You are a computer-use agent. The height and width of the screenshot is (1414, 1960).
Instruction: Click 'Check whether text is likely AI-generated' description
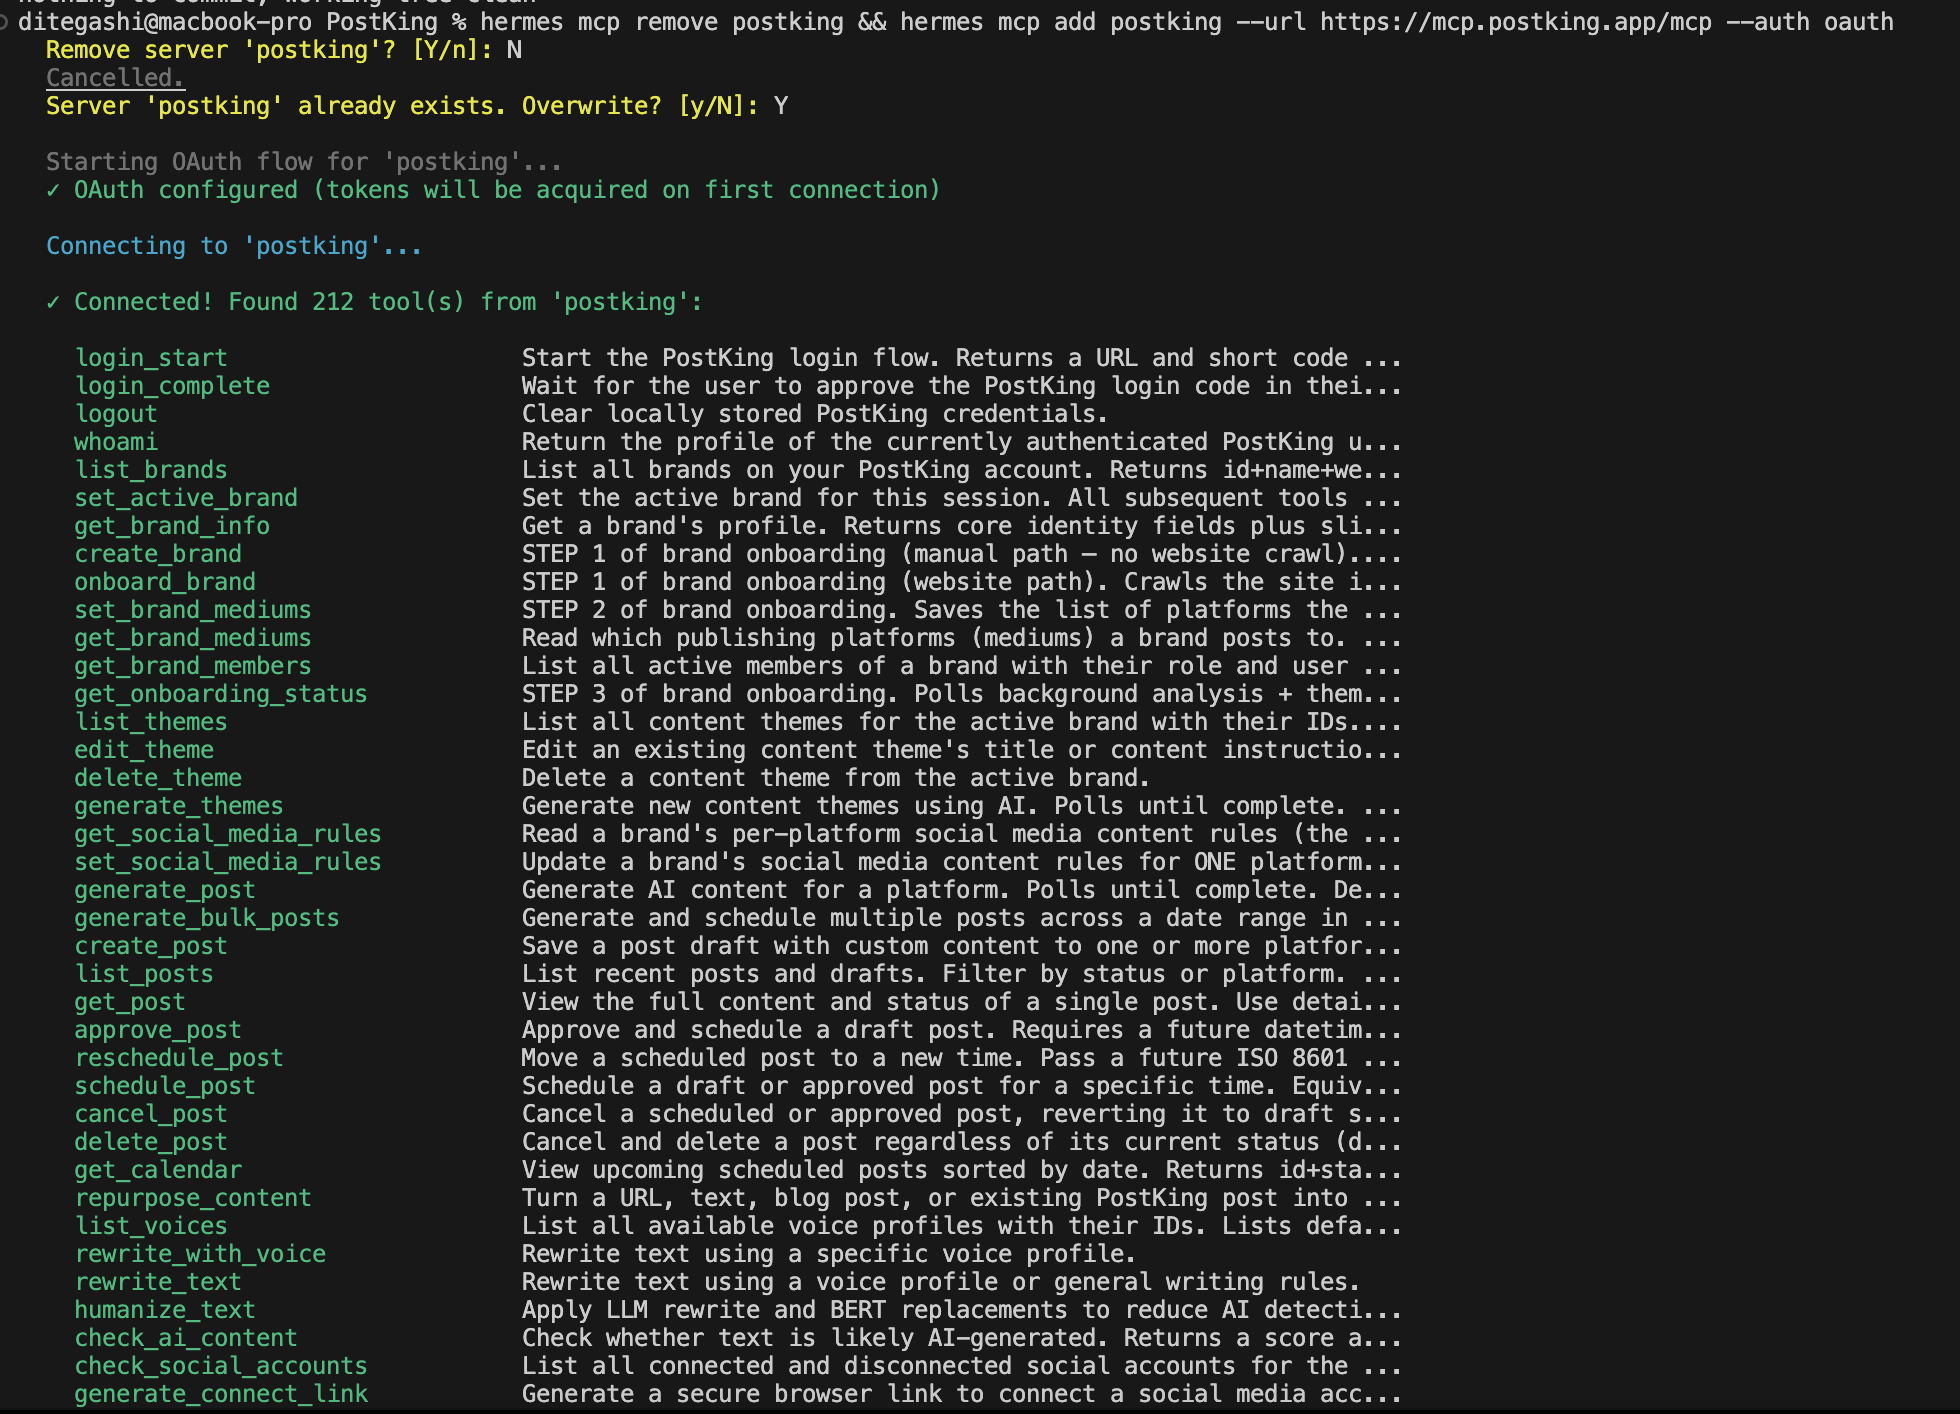[x=962, y=1338]
